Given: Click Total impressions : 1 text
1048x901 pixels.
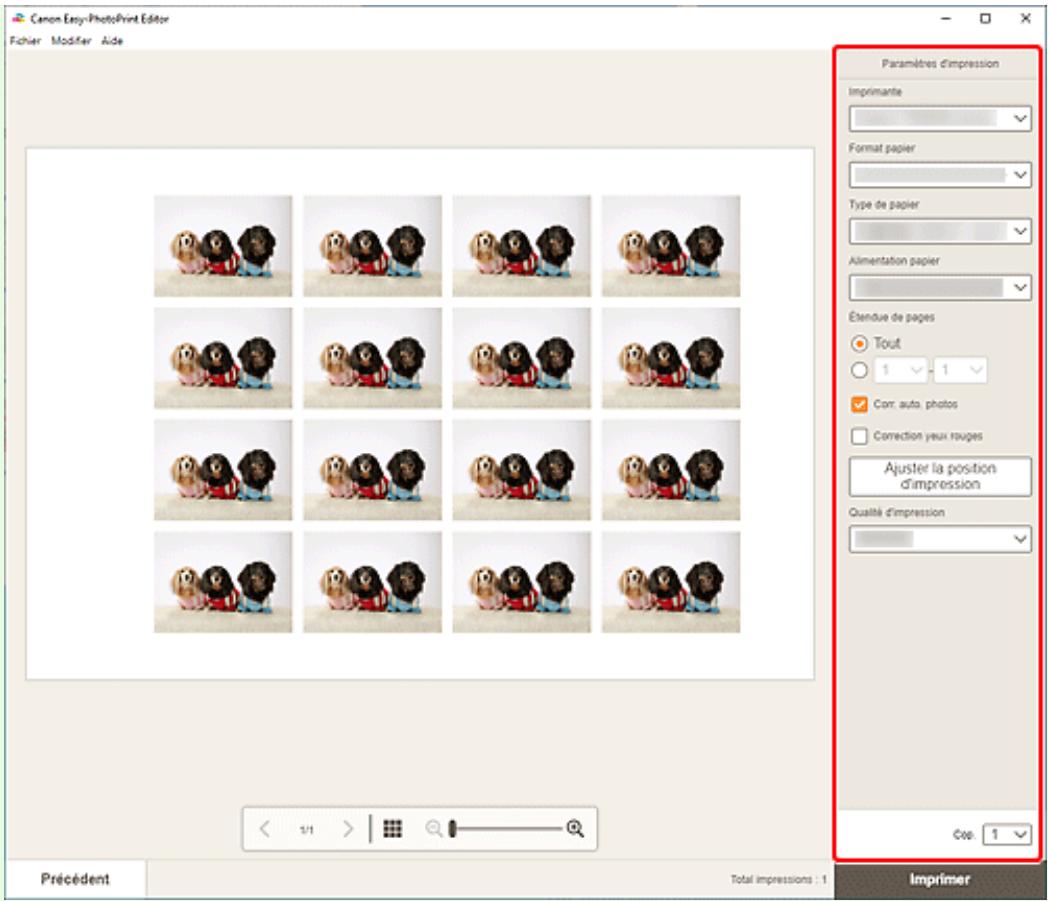Looking at the screenshot, I should [778, 880].
